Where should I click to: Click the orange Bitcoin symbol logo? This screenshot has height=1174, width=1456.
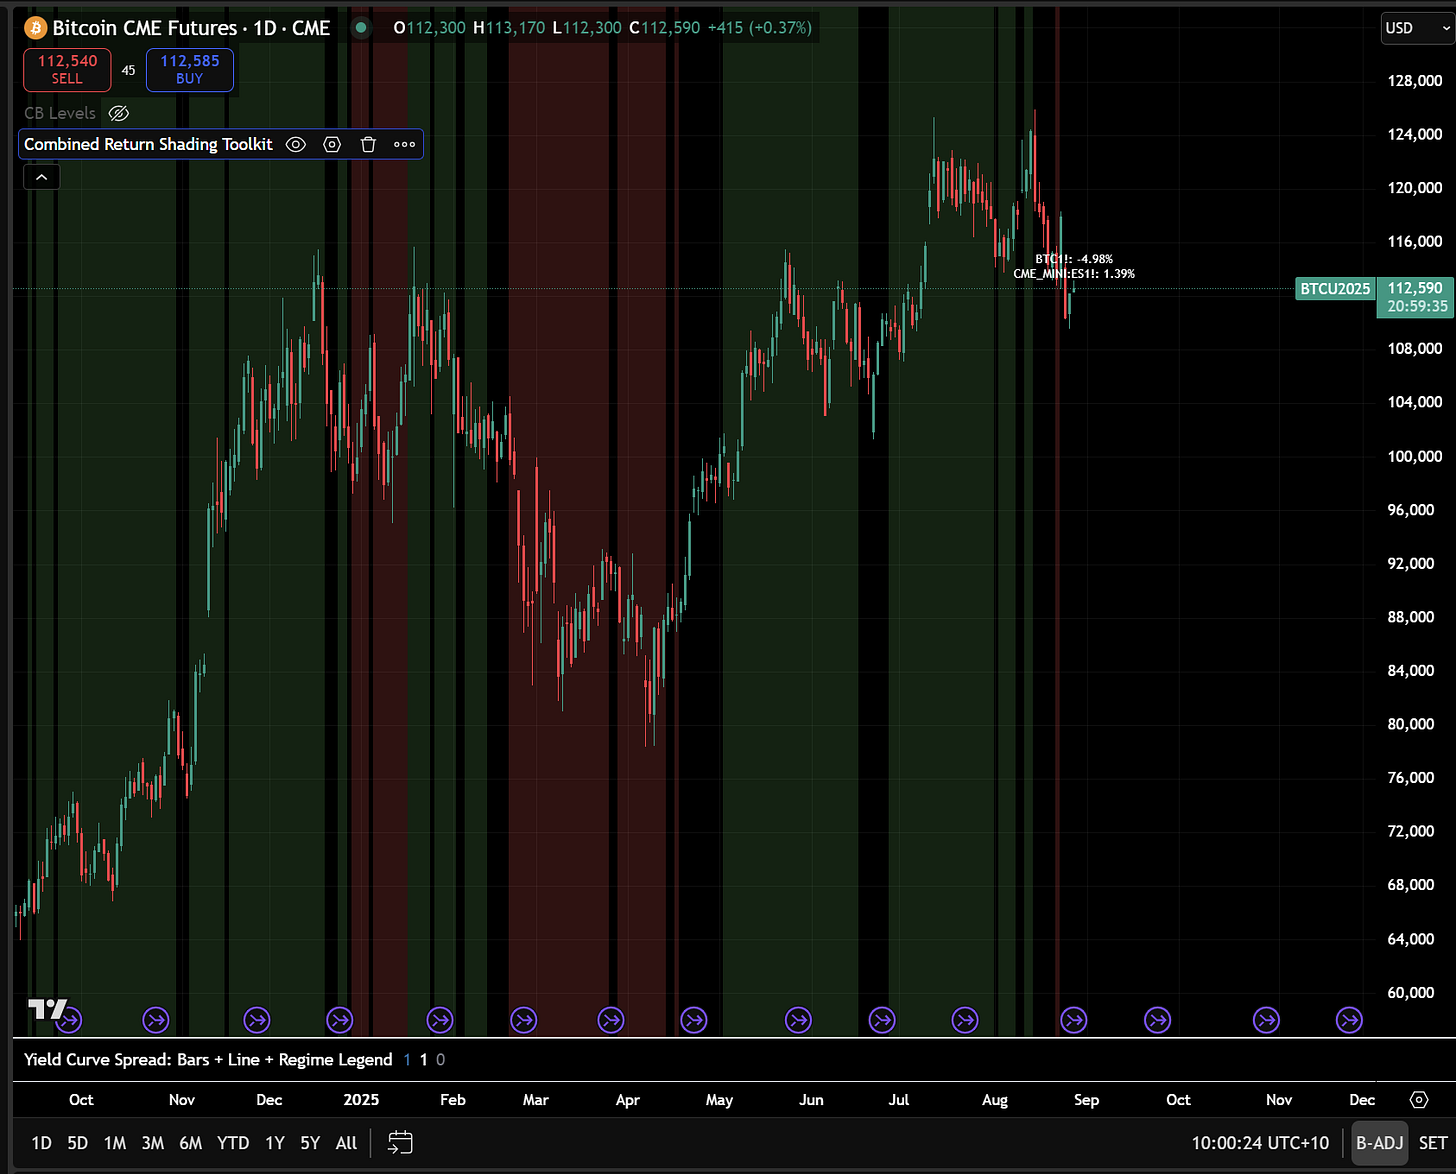36,28
